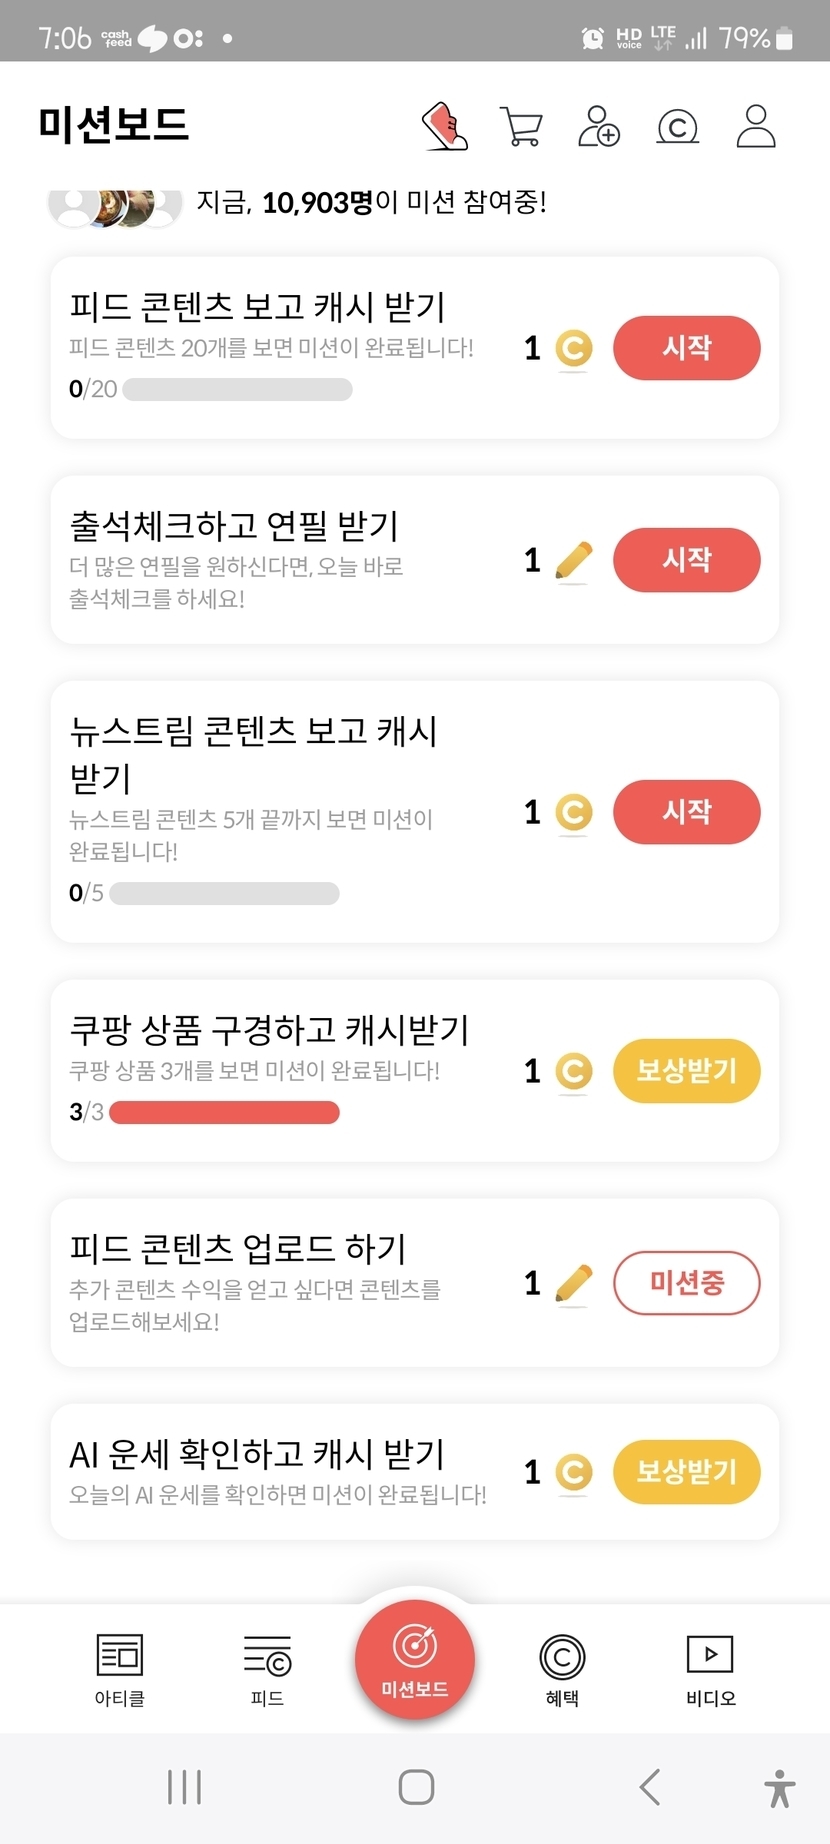Start the 뉴스트림 콘텐츠 mission
Image resolution: width=830 pixels, height=1844 pixels.
[x=686, y=812]
